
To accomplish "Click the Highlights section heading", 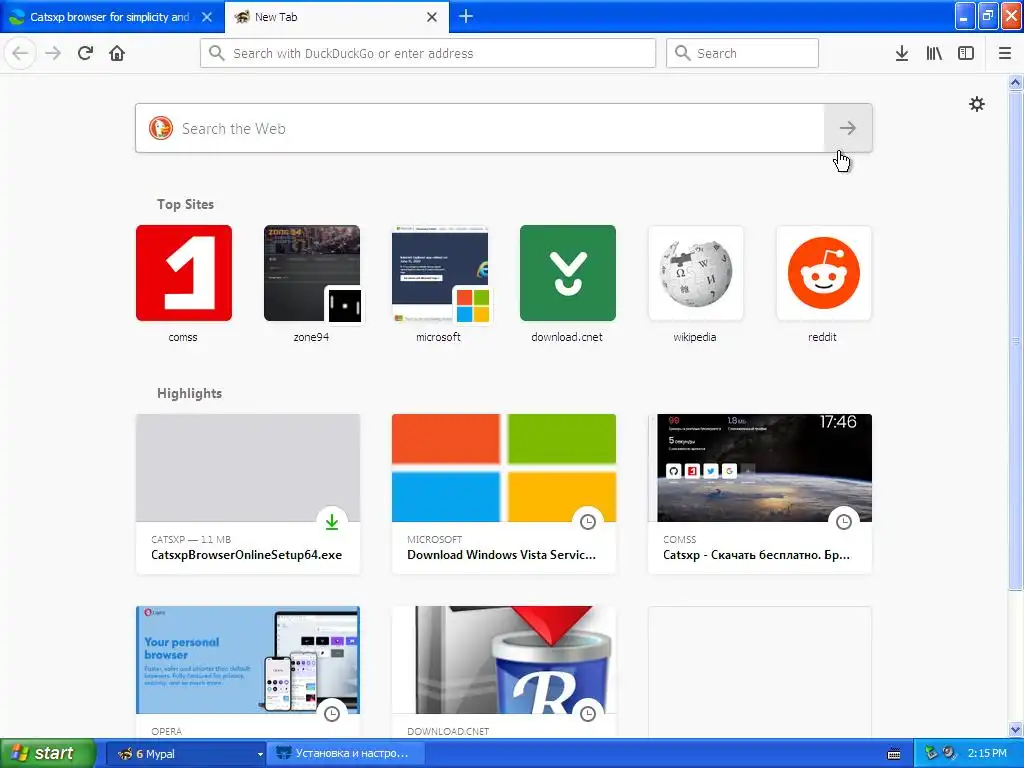I will 189,393.
